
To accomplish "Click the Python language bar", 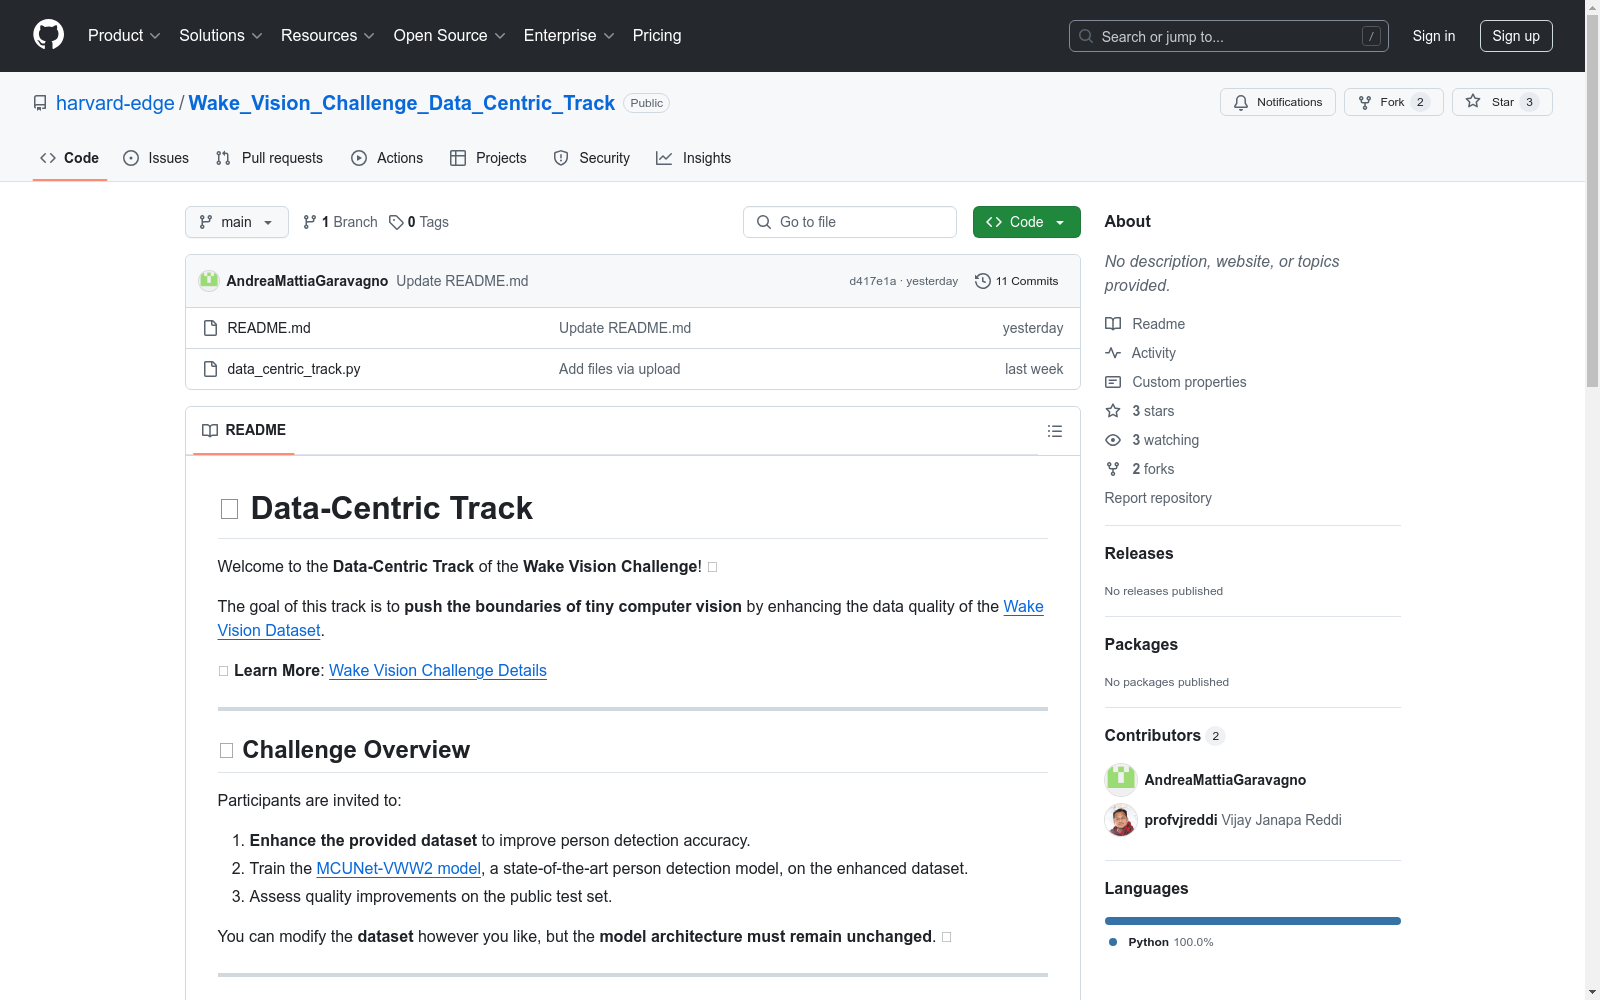I will tap(1253, 921).
